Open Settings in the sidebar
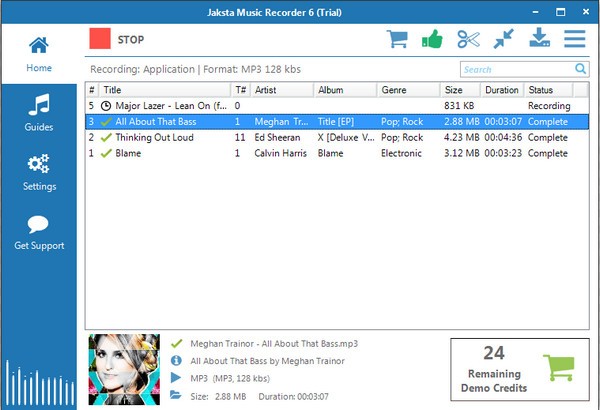The height and width of the screenshot is (410, 600). [x=39, y=172]
